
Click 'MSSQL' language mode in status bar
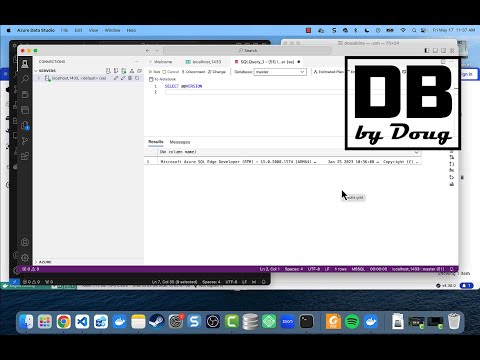(358, 269)
